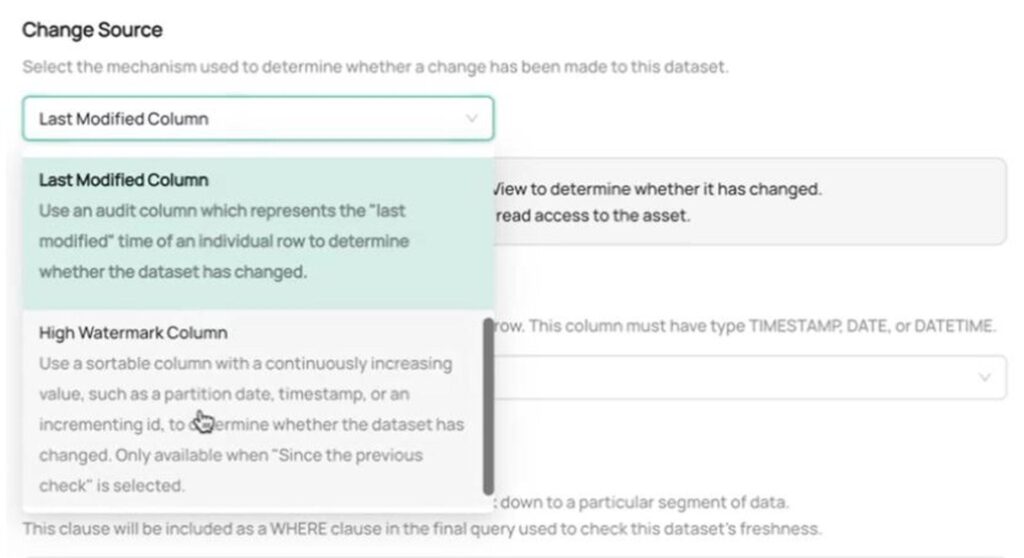Viewport: 1024px width, 558px height.
Task: Click the dropdown options list scrollbar
Action: 488,405
